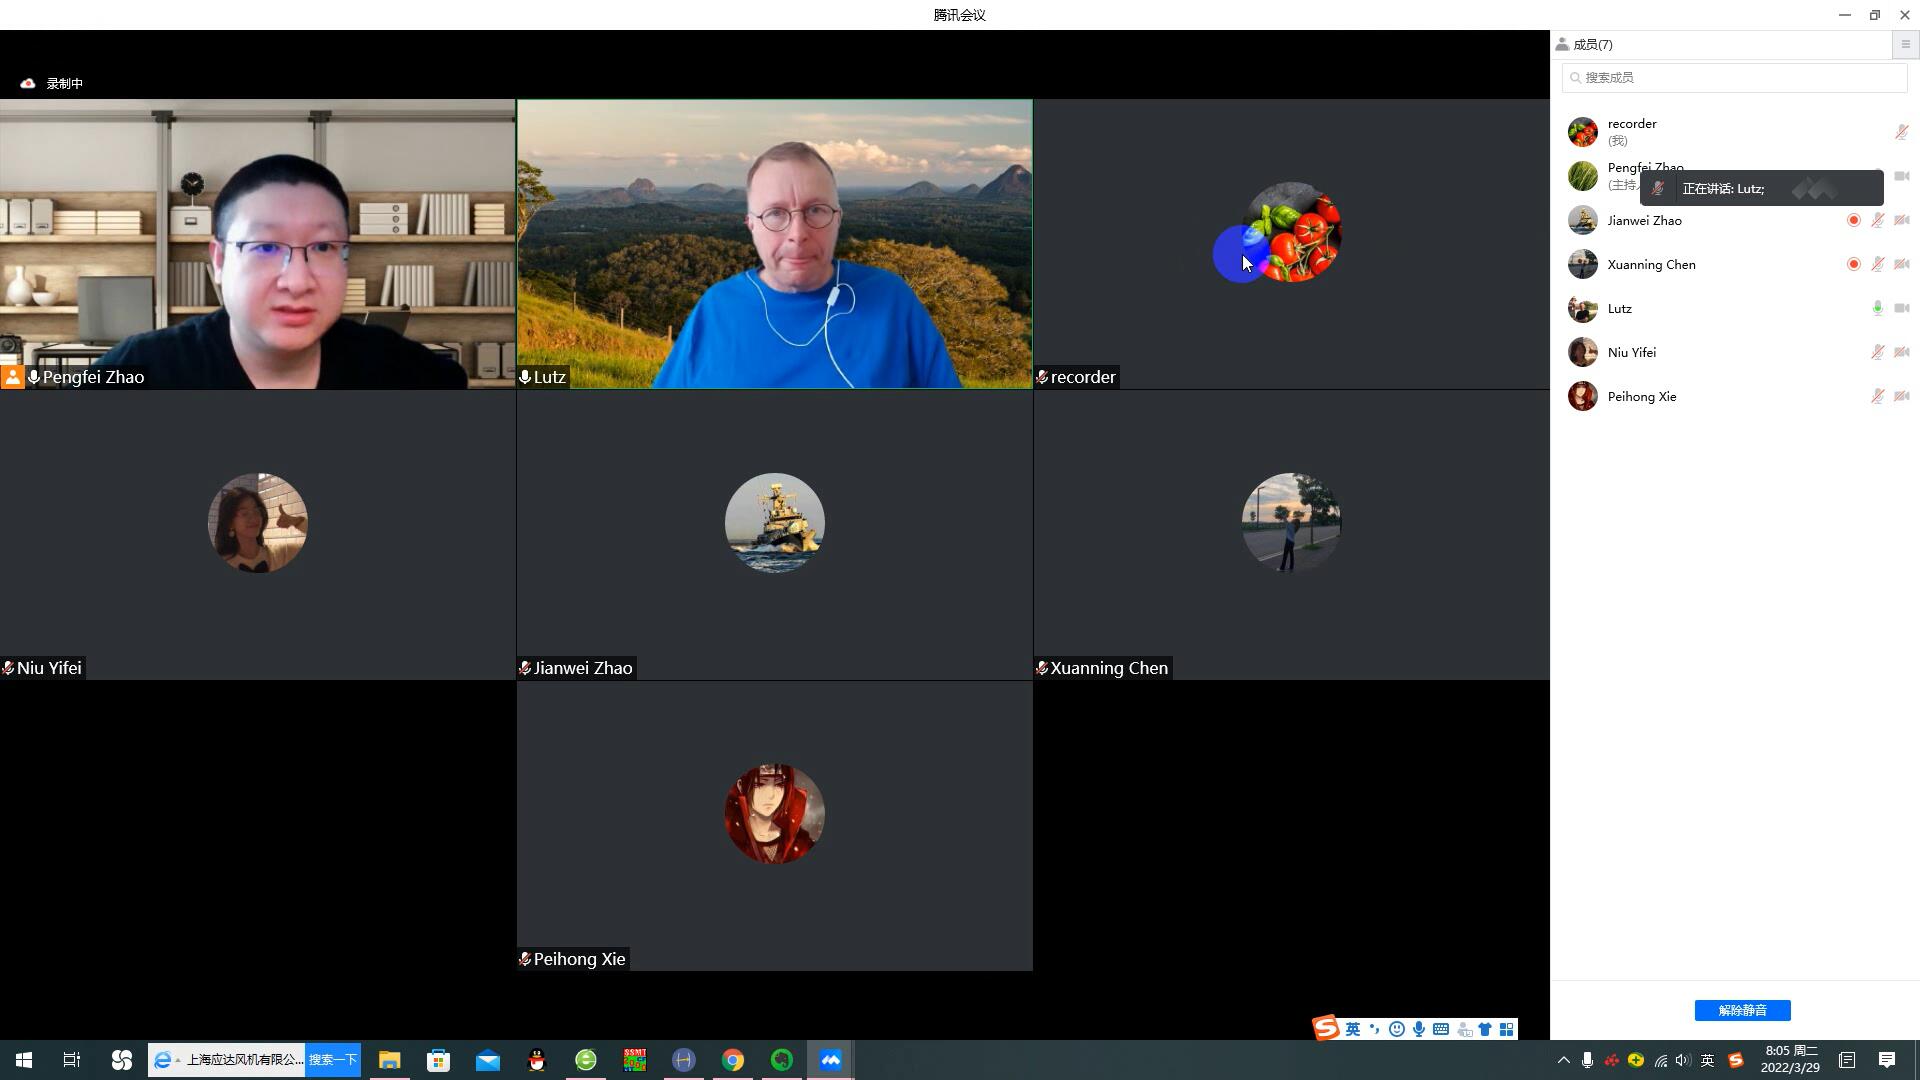The width and height of the screenshot is (1920, 1080).
Task: Open members panel menu icon
Action: pyautogui.click(x=1905, y=44)
